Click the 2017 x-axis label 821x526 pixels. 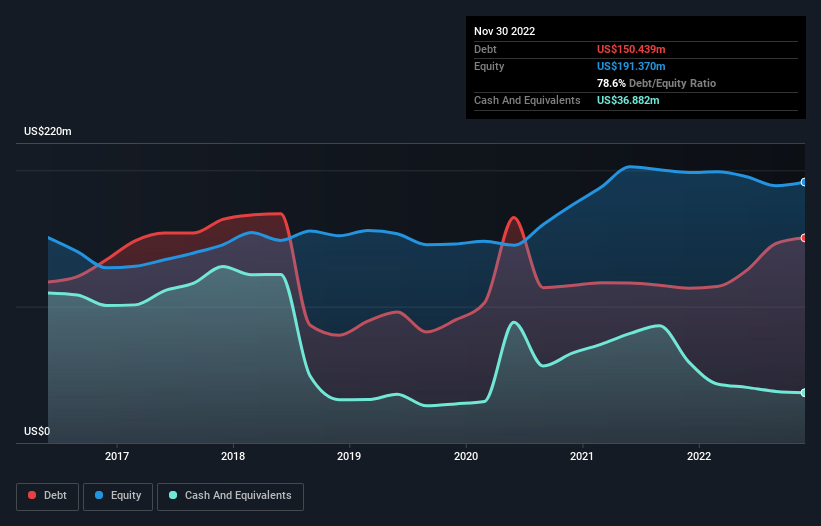(x=117, y=456)
